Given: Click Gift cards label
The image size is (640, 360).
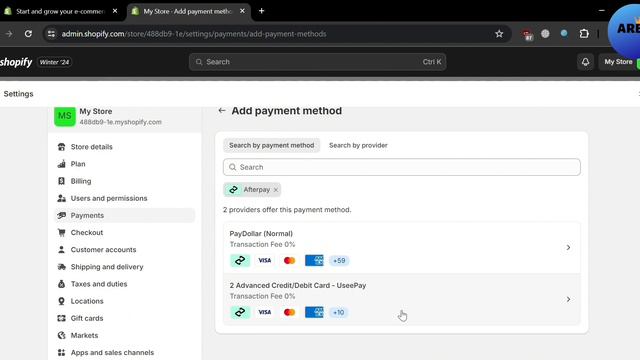Looking at the screenshot, I should point(87,318).
